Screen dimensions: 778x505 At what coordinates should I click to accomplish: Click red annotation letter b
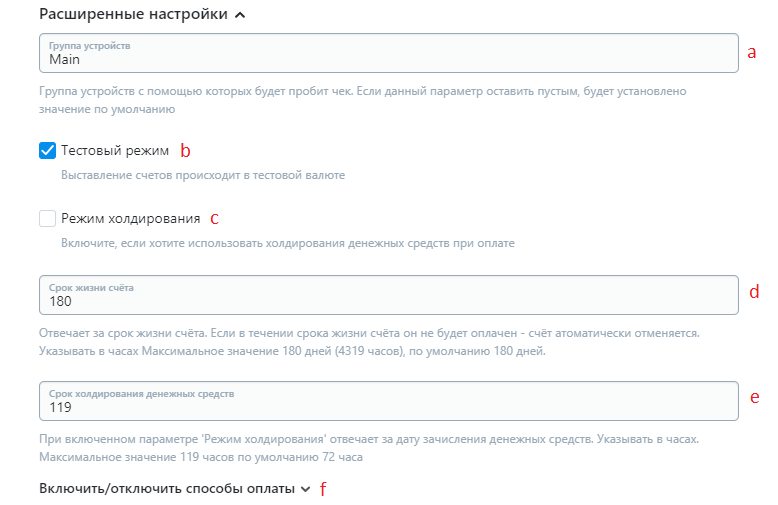coord(185,152)
